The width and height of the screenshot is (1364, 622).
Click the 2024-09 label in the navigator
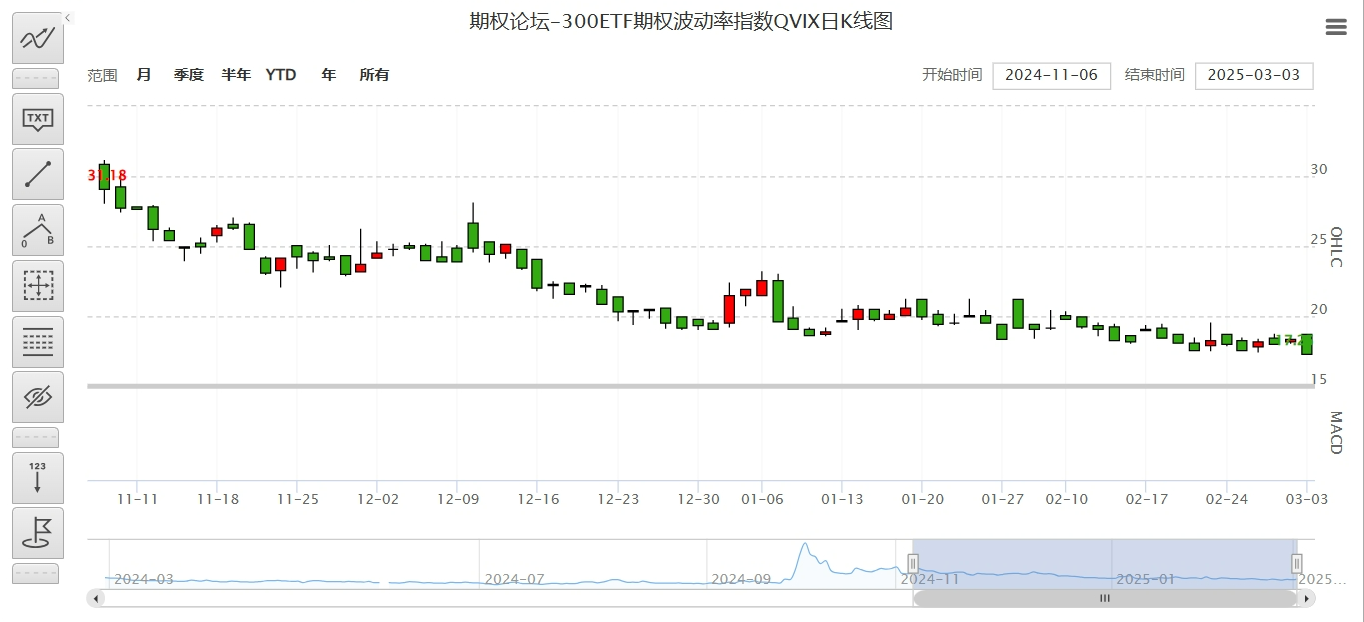click(x=741, y=579)
